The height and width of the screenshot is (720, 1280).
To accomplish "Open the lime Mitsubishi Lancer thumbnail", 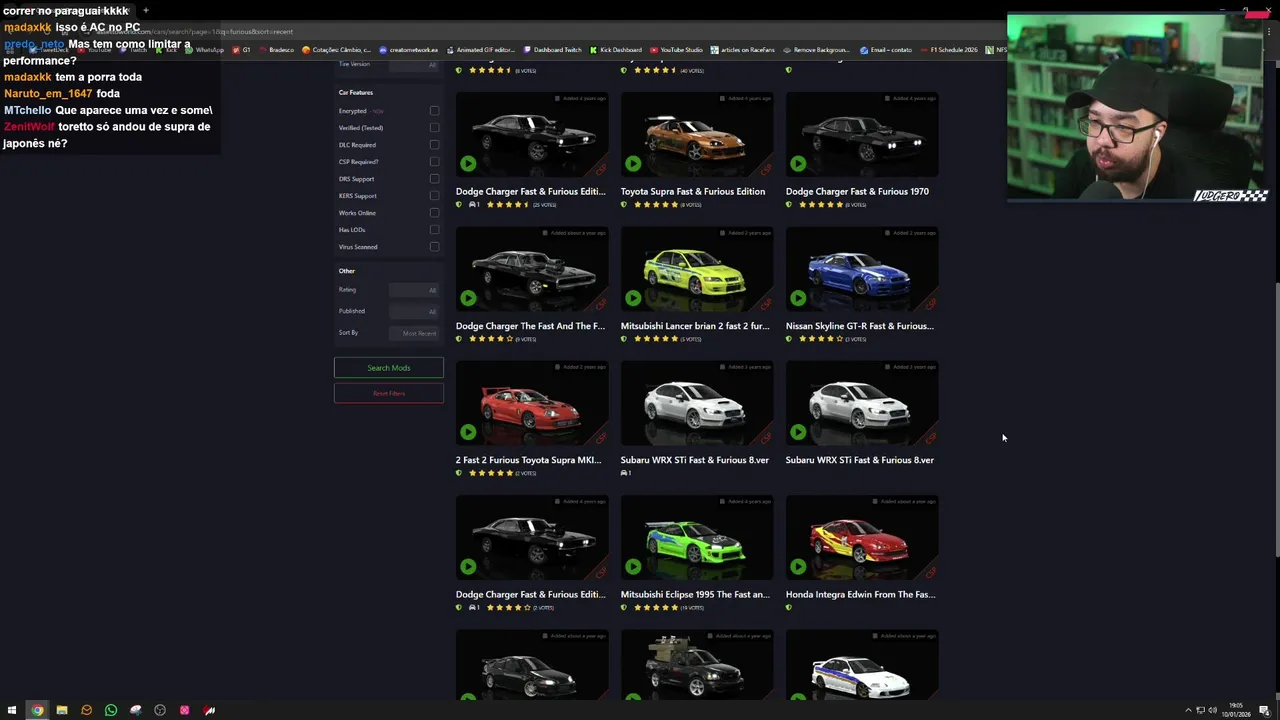I will tap(697, 269).
